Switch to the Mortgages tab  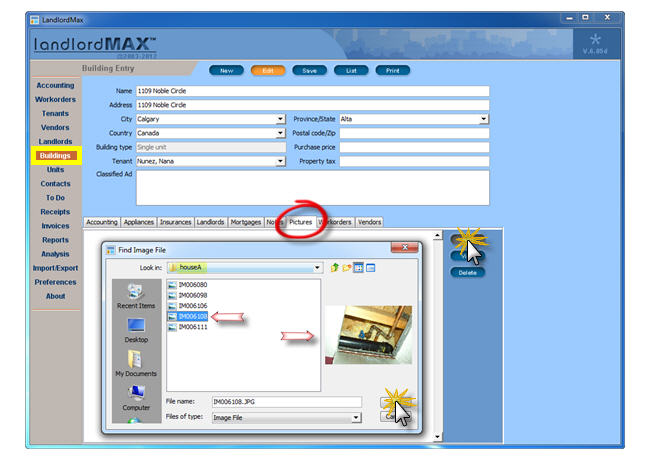click(245, 222)
